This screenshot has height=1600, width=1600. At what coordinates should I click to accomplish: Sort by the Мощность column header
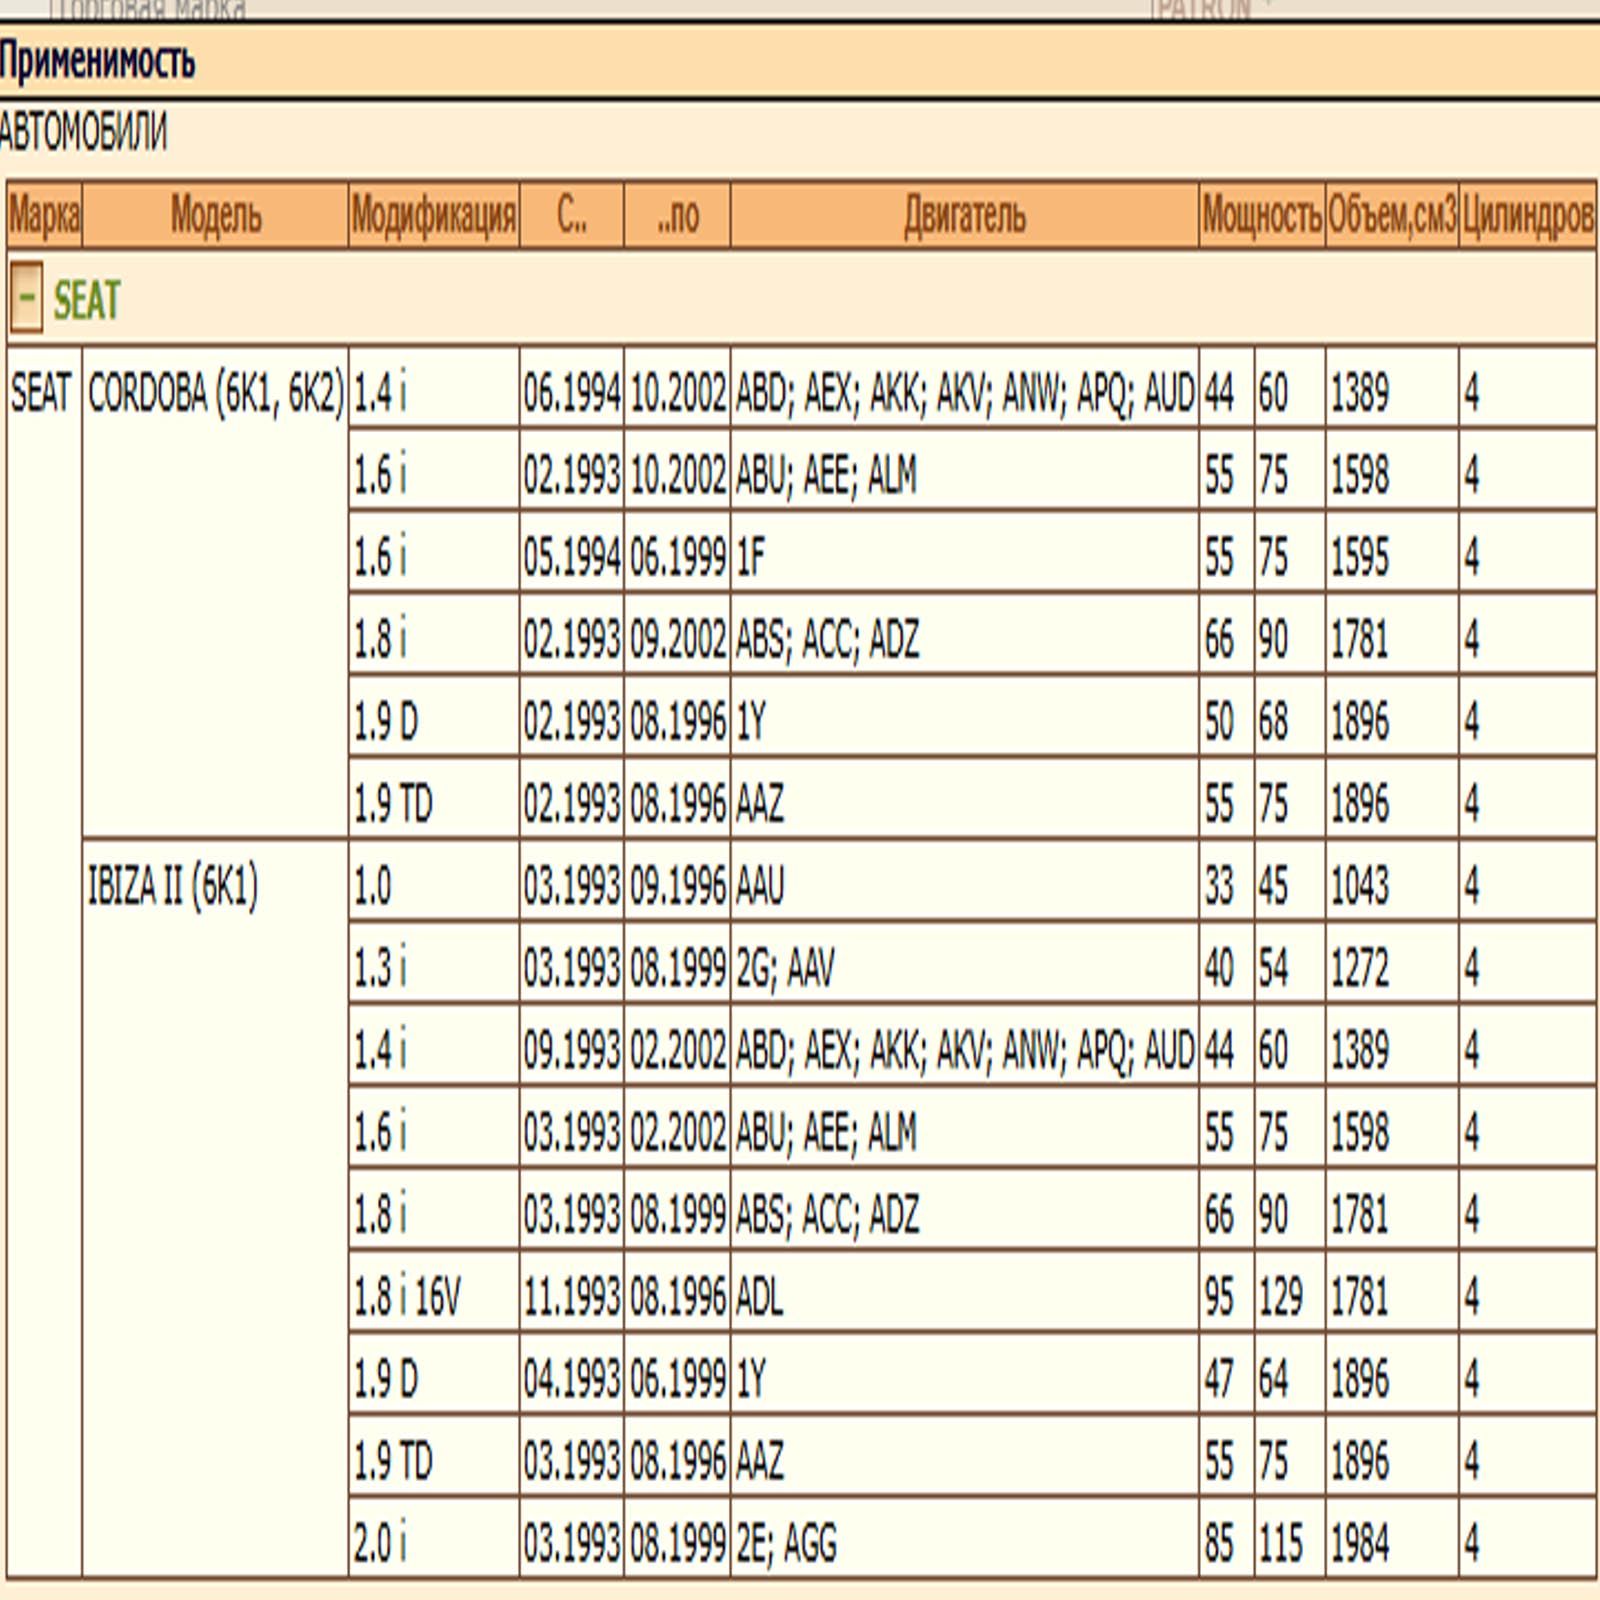click(1261, 215)
